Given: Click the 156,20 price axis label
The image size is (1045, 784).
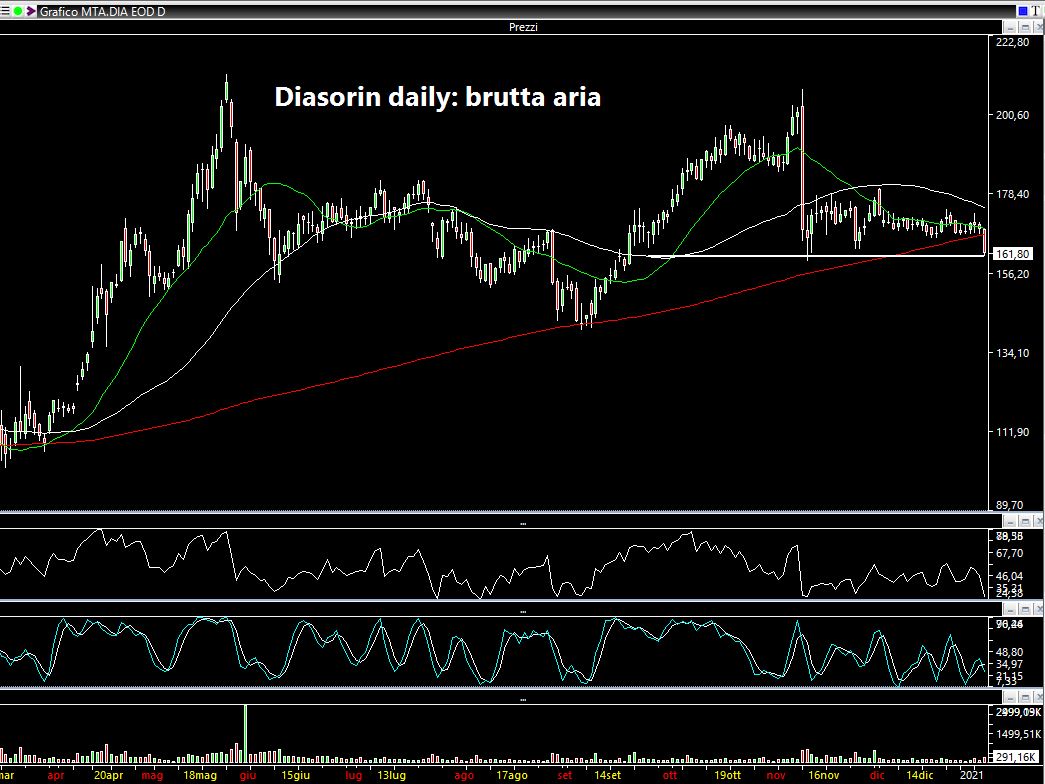Looking at the screenshot, I should [x=1012, y=273].
